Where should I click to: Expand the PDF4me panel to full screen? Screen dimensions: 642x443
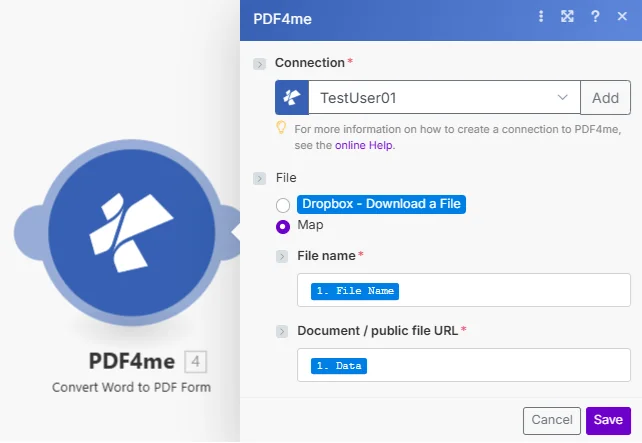pos(567,16)
